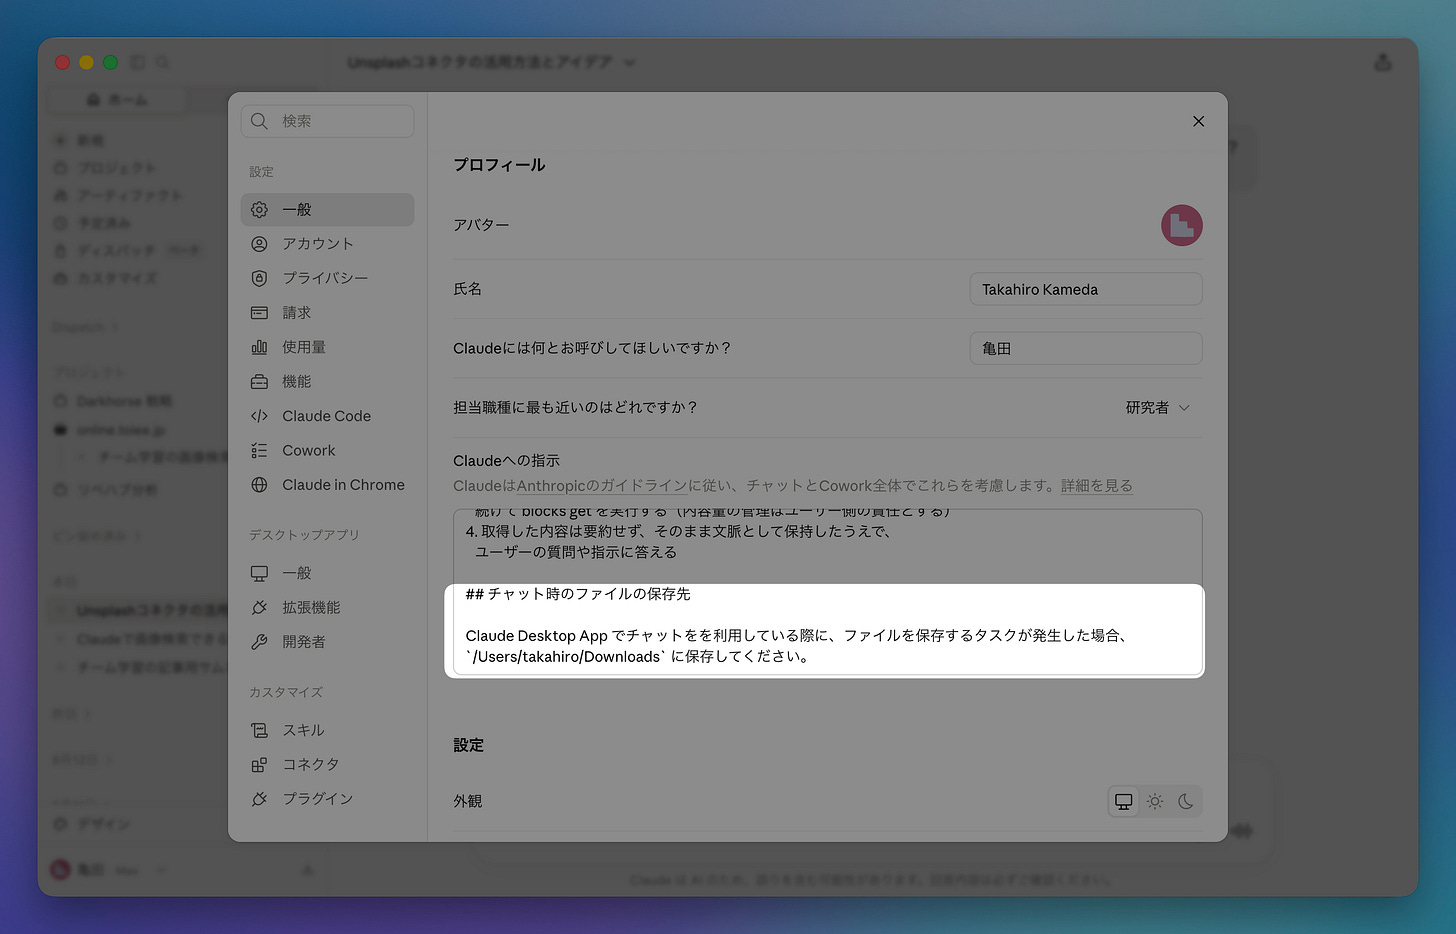
Task: Click the デスクトップアプリ section header
Action: tap(304, 535)
